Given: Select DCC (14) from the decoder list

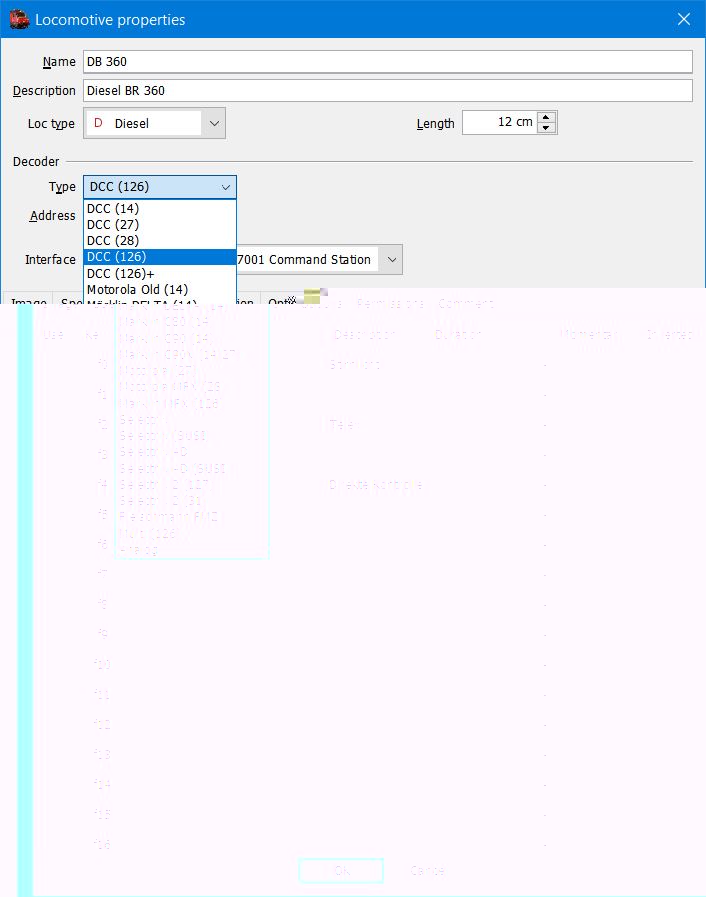Looking at the screenshot, I should coord(113,209).
